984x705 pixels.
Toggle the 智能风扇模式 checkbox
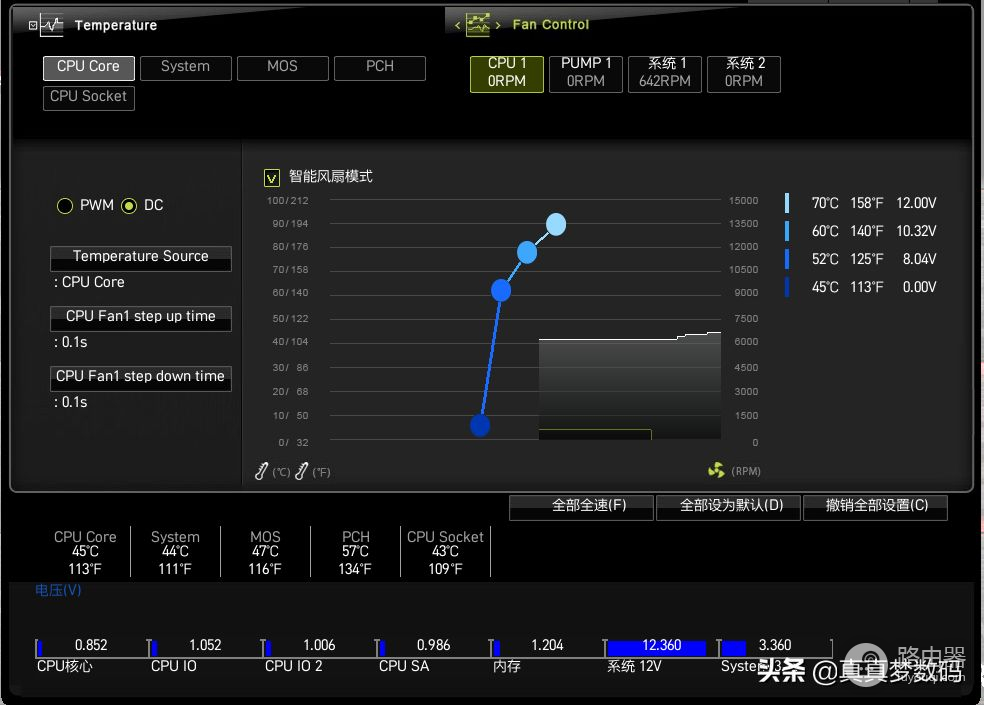coord(272,177)
